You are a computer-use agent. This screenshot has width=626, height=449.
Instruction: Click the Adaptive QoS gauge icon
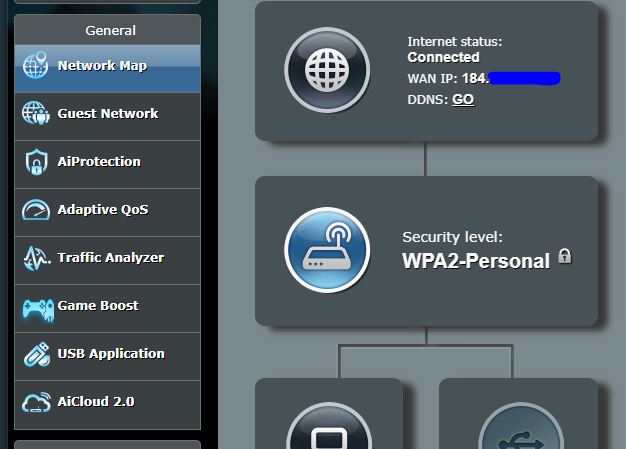click(36, 210)
